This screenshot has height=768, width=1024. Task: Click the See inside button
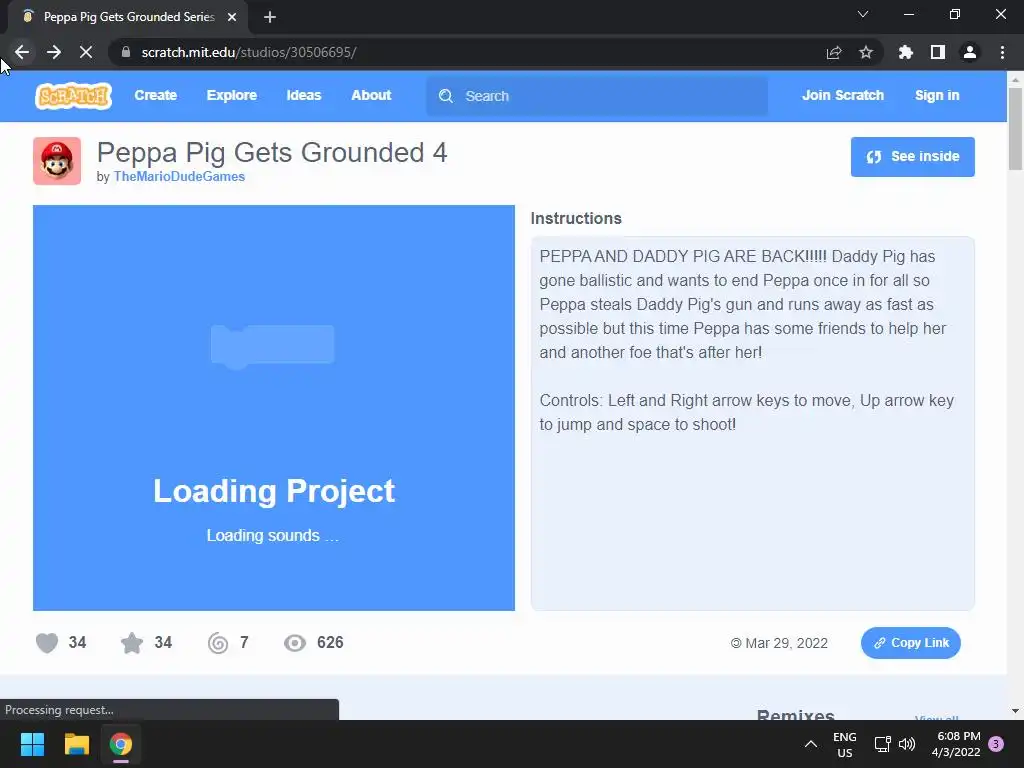(912, 157)
